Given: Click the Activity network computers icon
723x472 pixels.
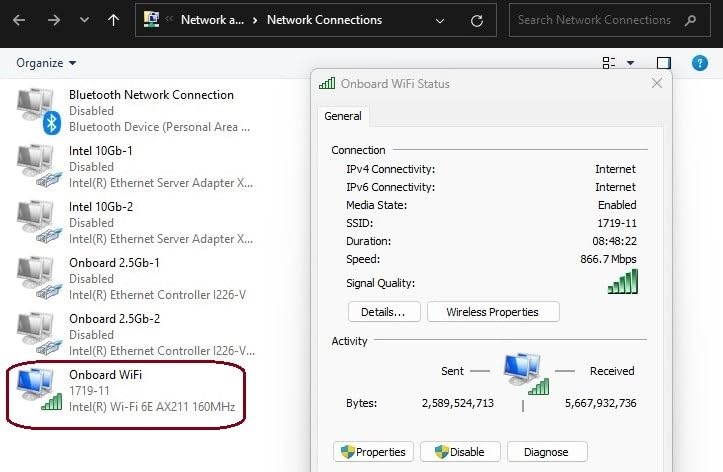Looking at the screenshot, I should click(526, 374).
